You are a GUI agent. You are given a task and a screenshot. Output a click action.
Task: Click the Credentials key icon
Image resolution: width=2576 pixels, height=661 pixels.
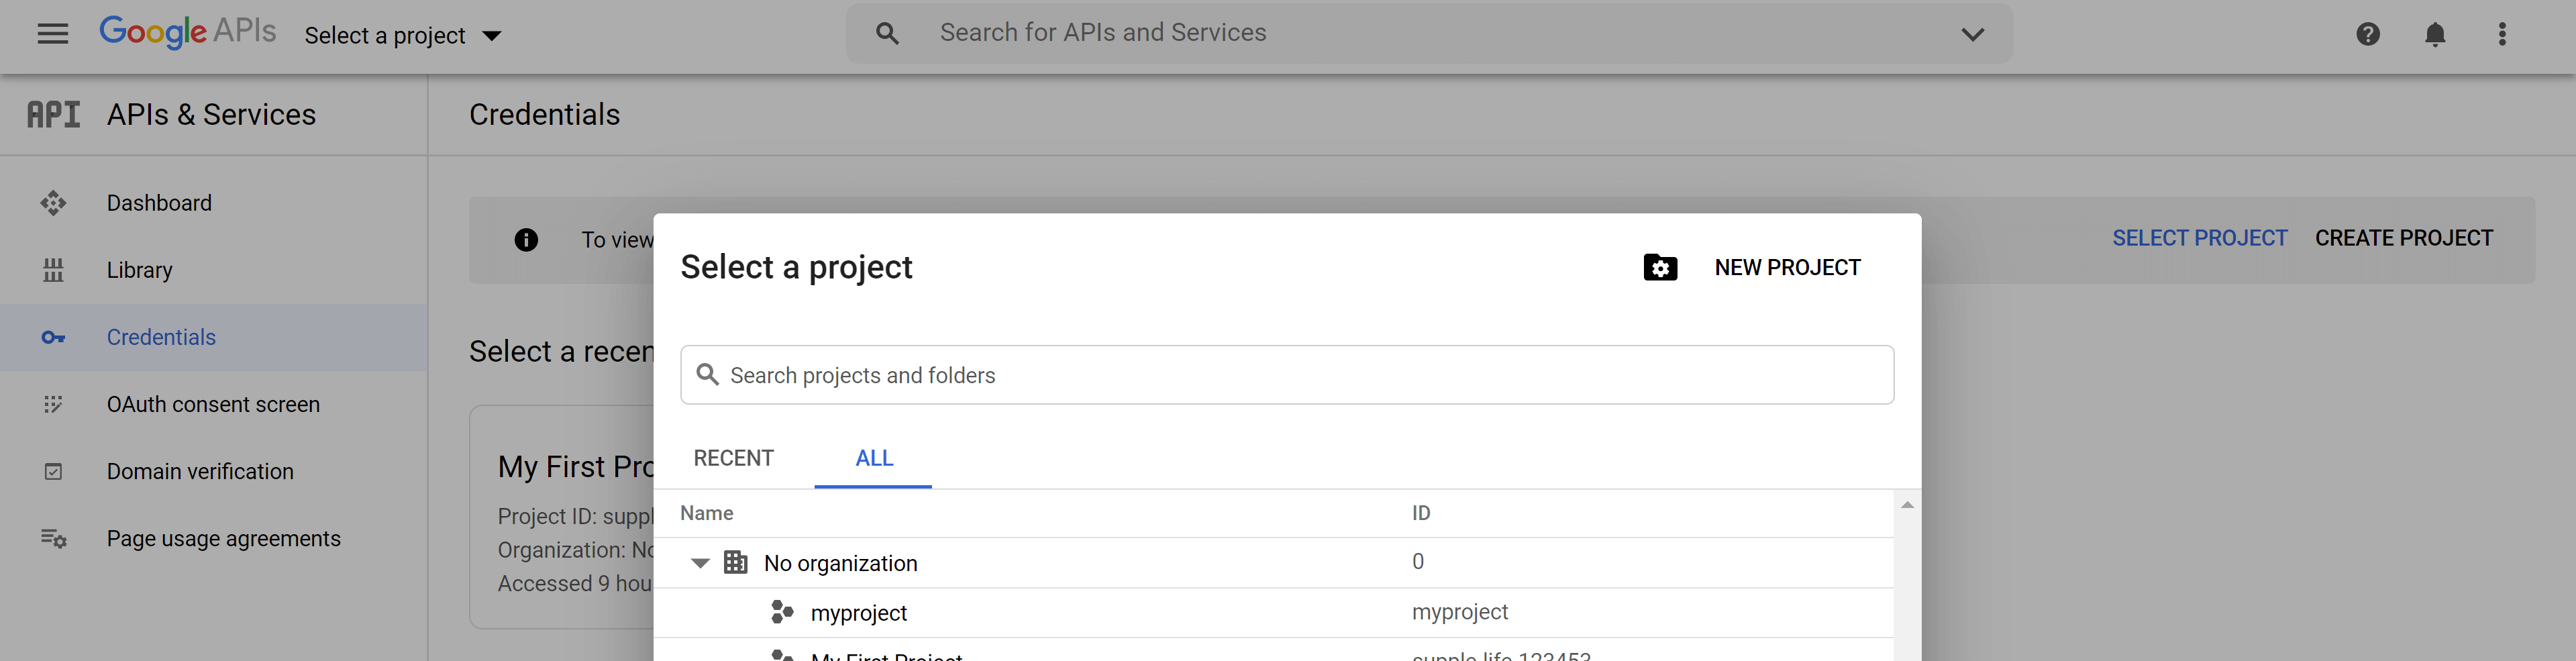(53, 338)
